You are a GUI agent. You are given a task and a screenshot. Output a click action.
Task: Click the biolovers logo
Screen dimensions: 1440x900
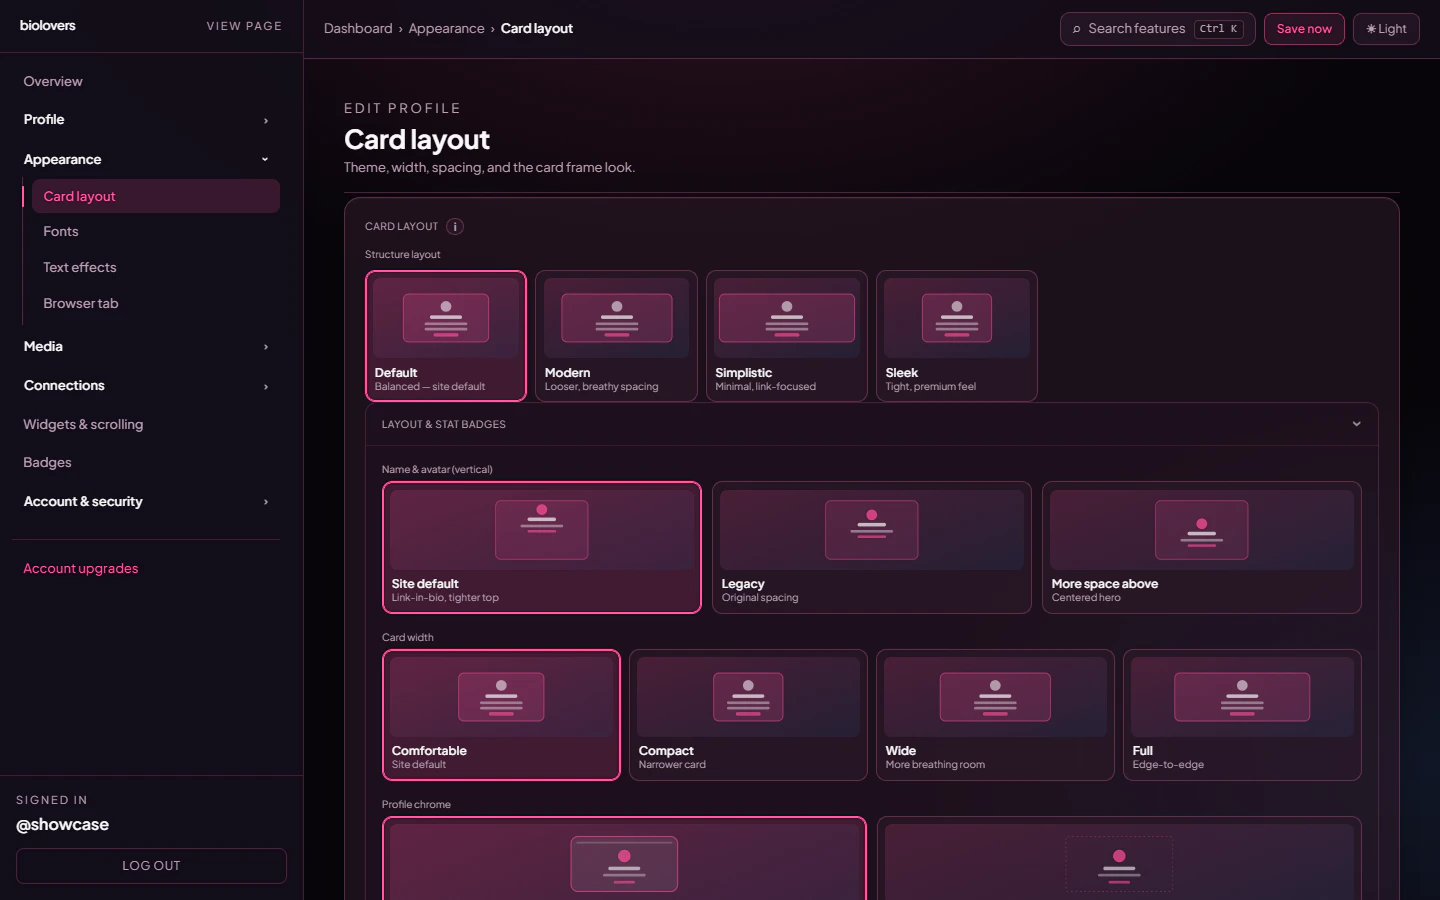(47, 26)
